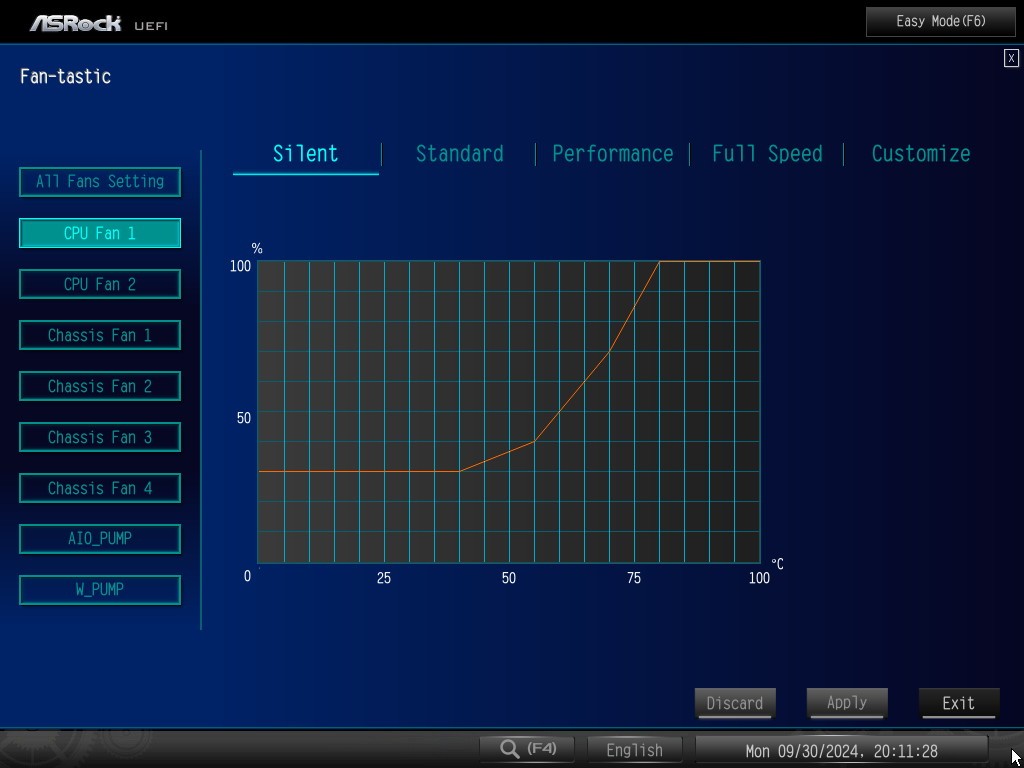This screenshot has width=1024, height=768.
Task: Apply the fan settings
Action: [846, 703]
